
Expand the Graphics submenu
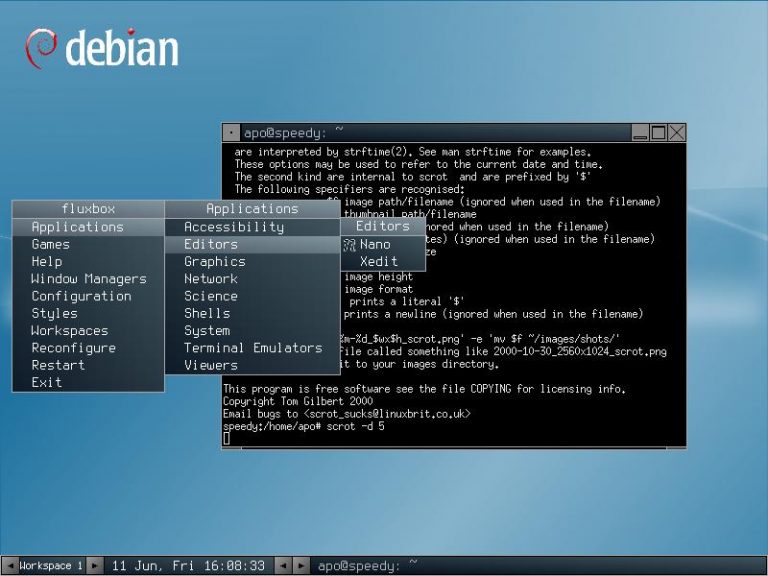[214, 261]
